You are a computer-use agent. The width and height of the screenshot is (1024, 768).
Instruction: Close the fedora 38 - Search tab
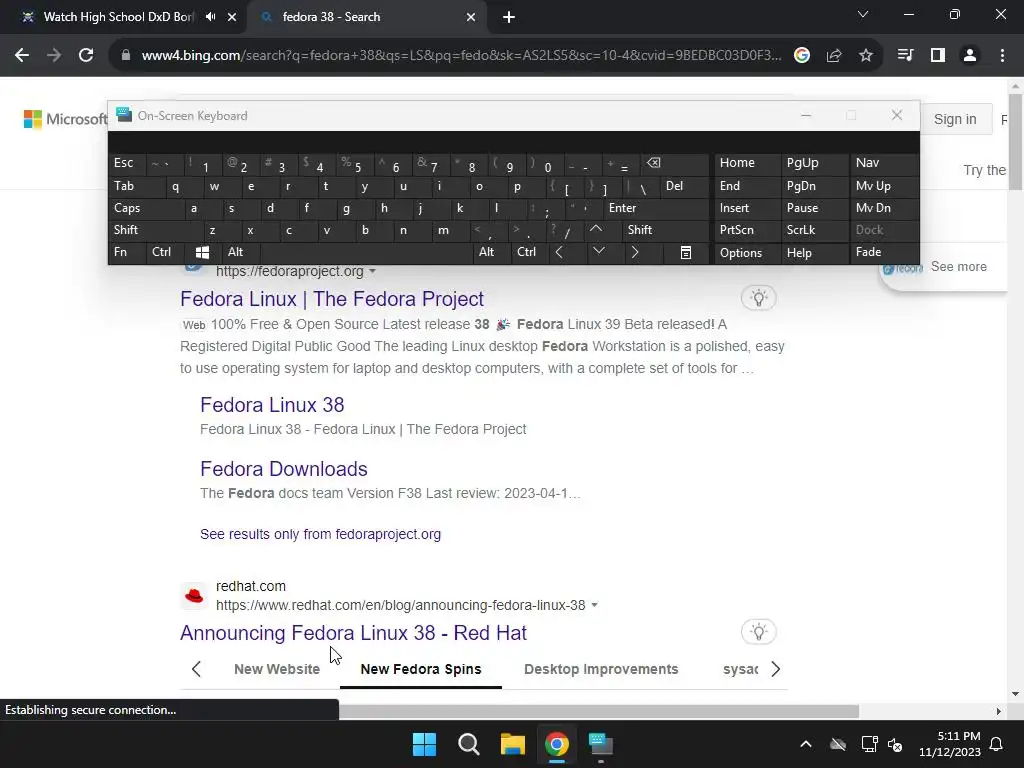click(471, 17)
